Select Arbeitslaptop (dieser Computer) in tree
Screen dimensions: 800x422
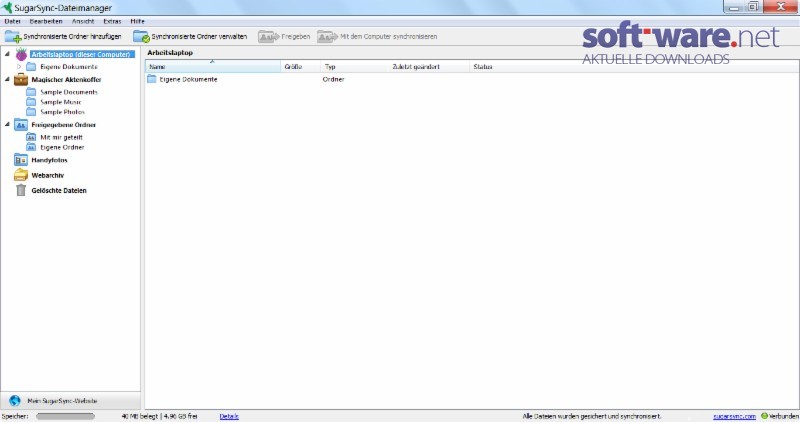coord(81,54)
